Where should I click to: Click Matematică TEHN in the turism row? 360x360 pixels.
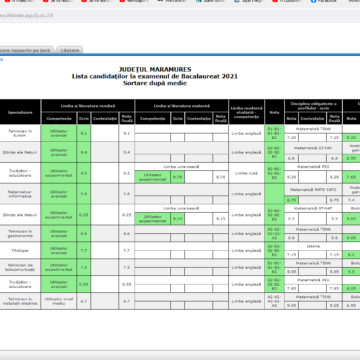[x=313, y=129]
